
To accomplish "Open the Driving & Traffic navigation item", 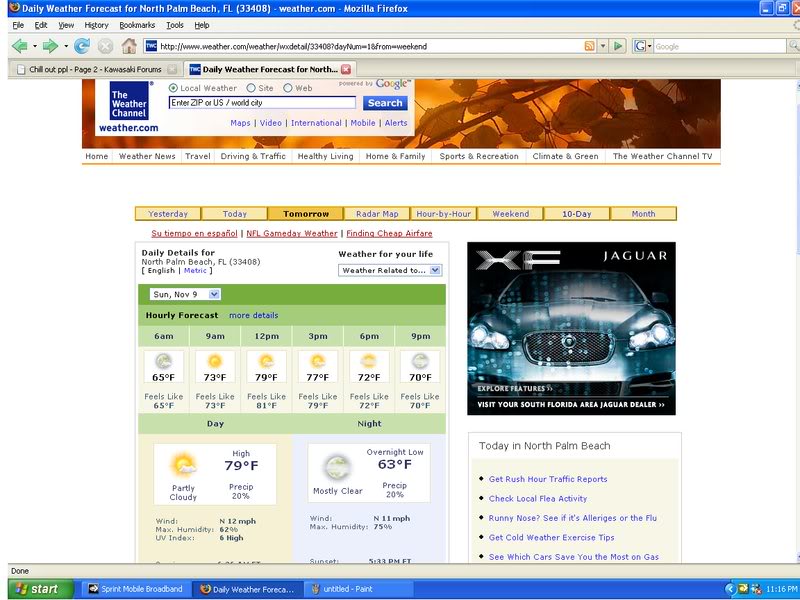I will [253, 156].
